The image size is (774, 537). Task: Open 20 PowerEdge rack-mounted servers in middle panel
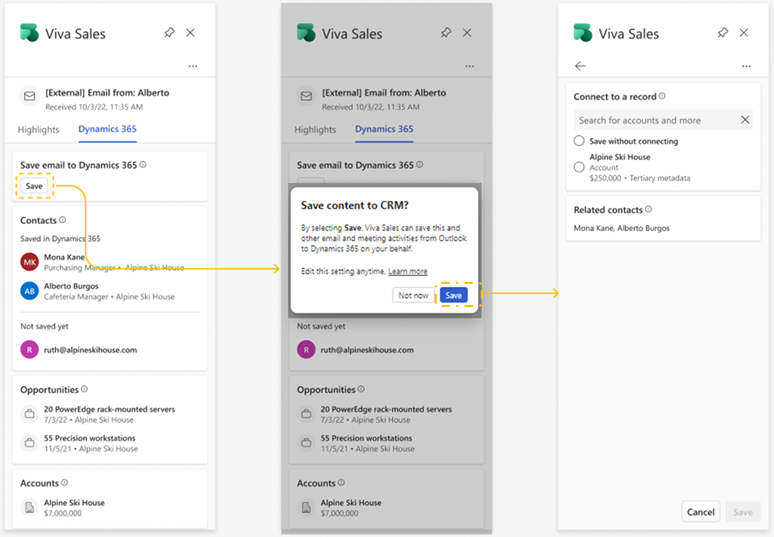click(386, 409)
